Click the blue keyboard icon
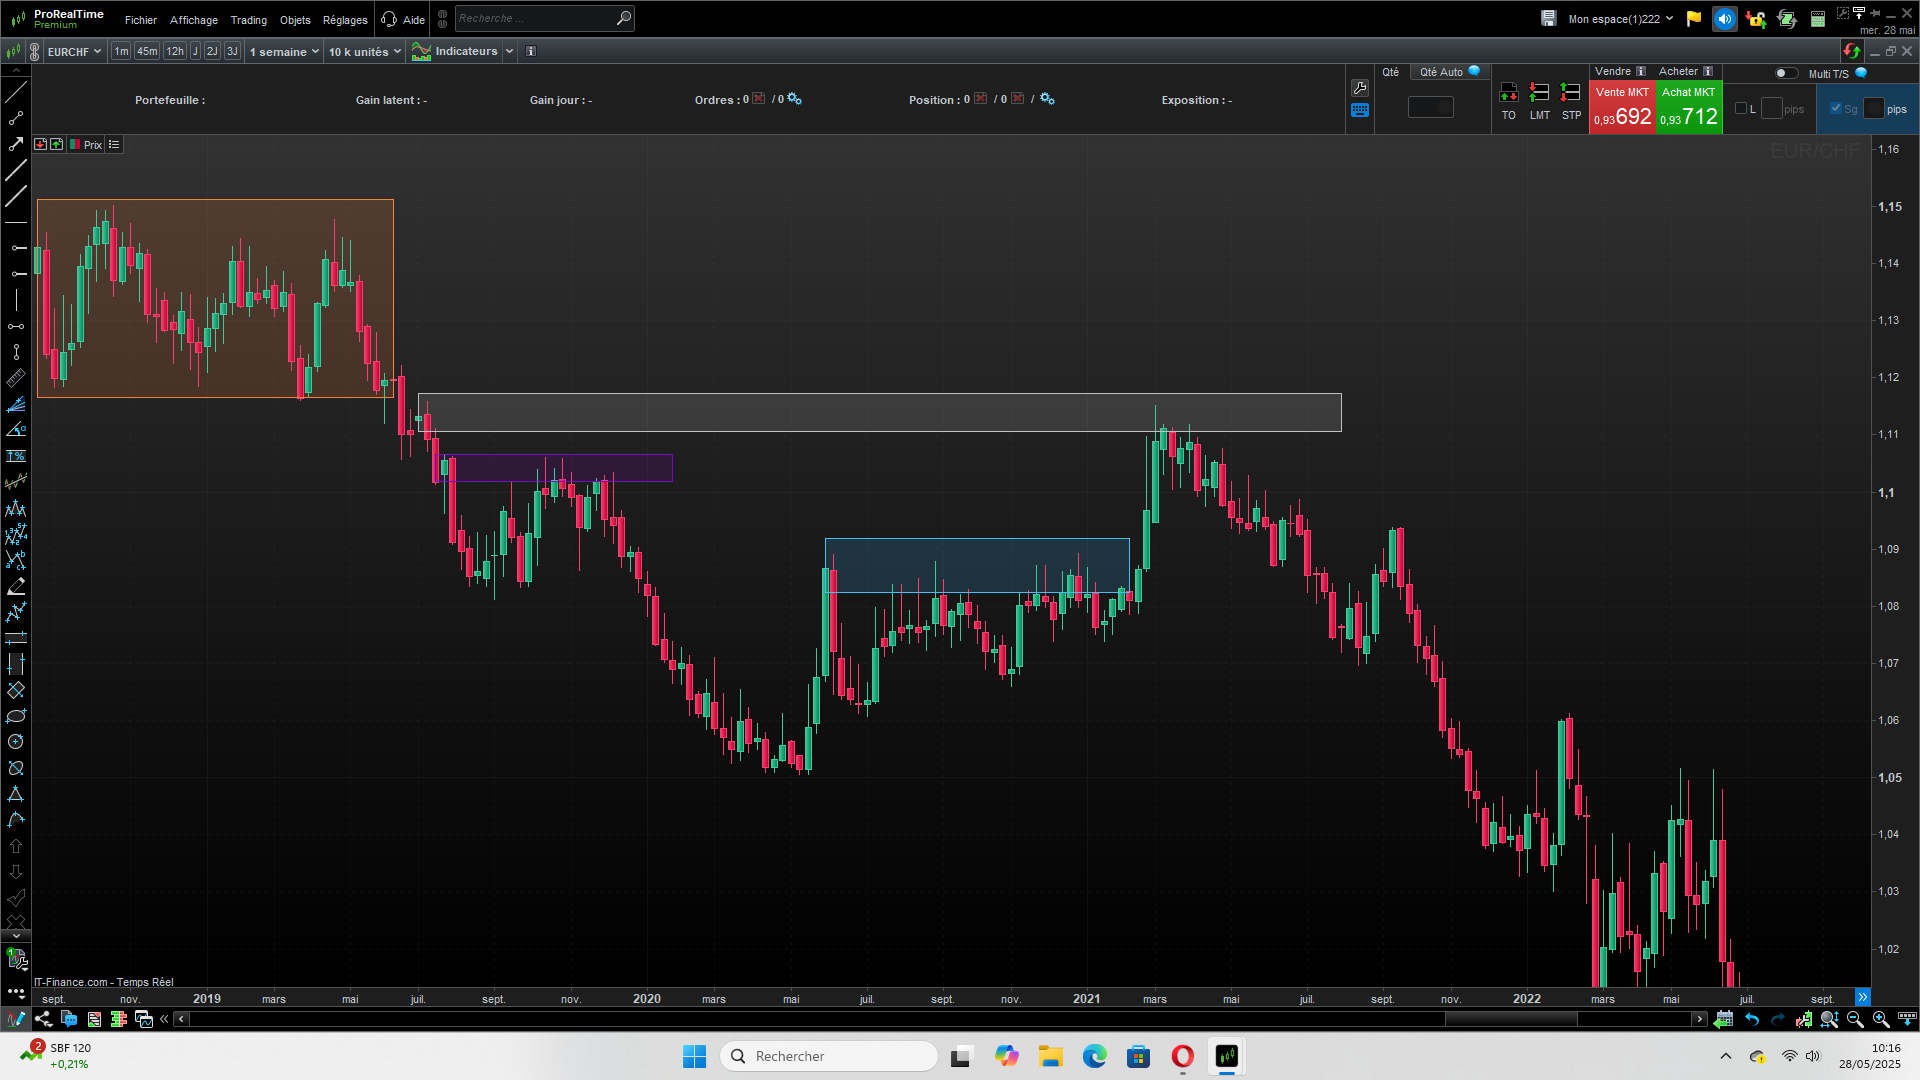The height and width of the screenshot is (1080, 1920). click(1360, 111)
